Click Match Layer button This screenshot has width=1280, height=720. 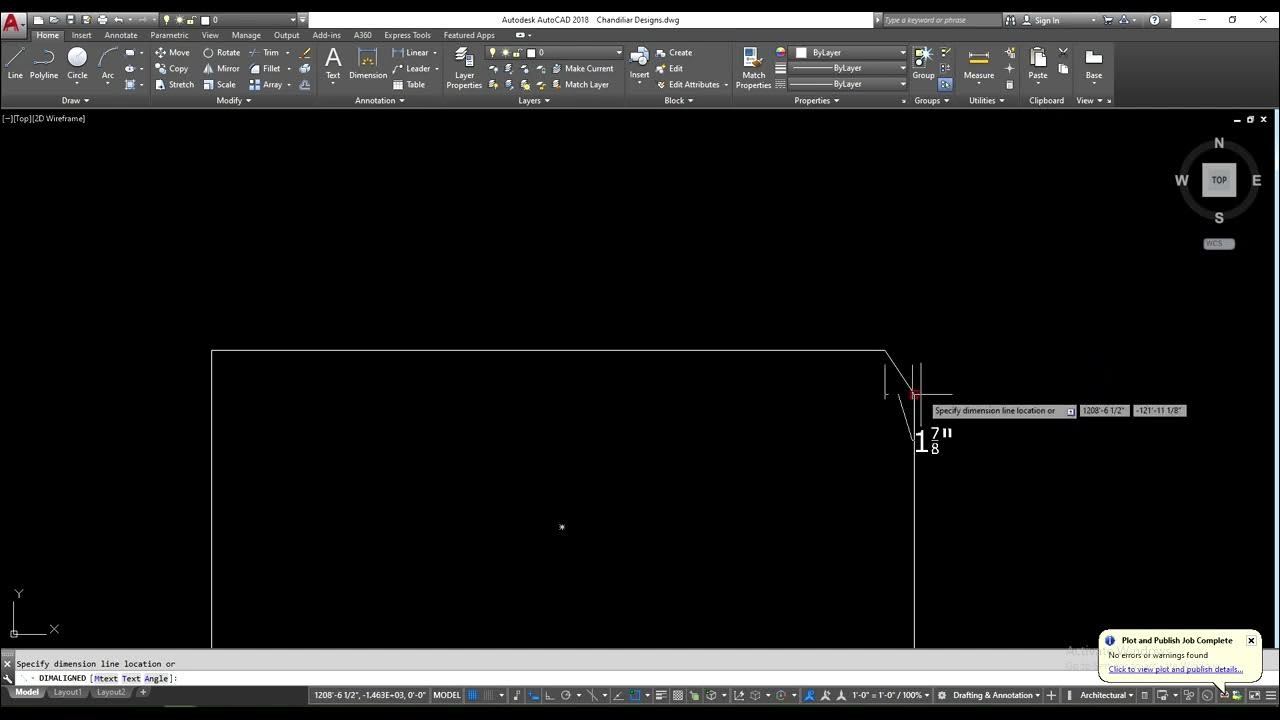pos(579,85)
